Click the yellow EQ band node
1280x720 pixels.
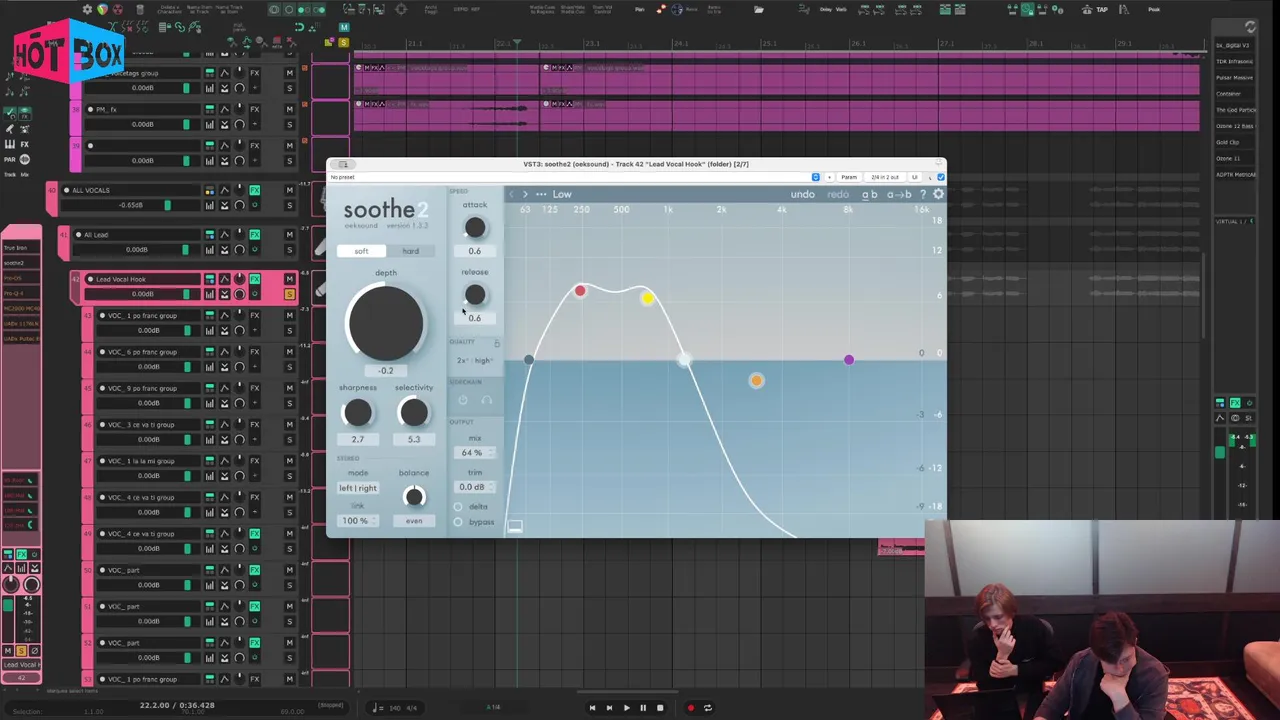647,298
